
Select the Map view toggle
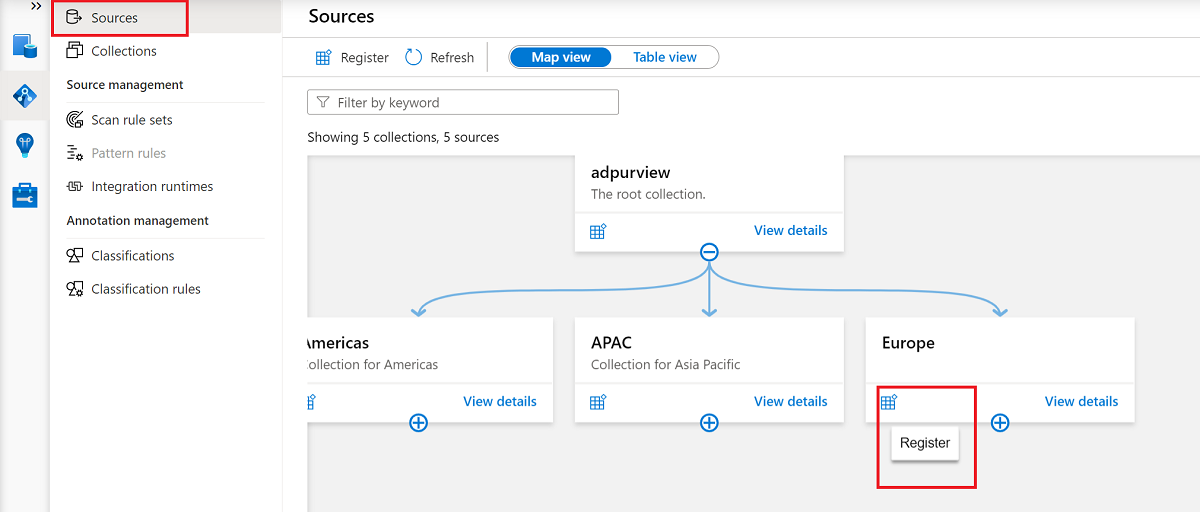click(561, 57)
